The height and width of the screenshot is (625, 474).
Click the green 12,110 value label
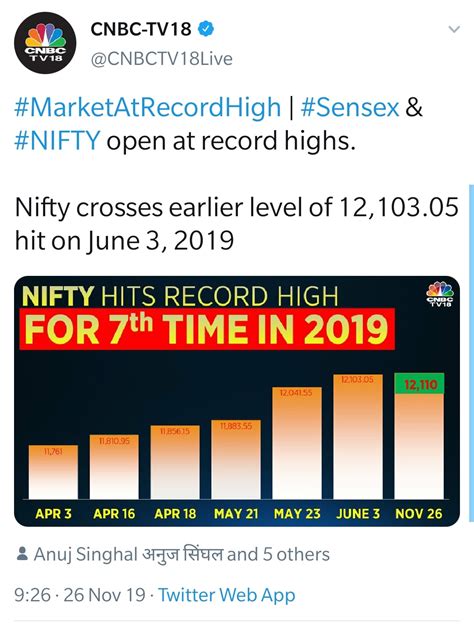(x=419, y=384)
